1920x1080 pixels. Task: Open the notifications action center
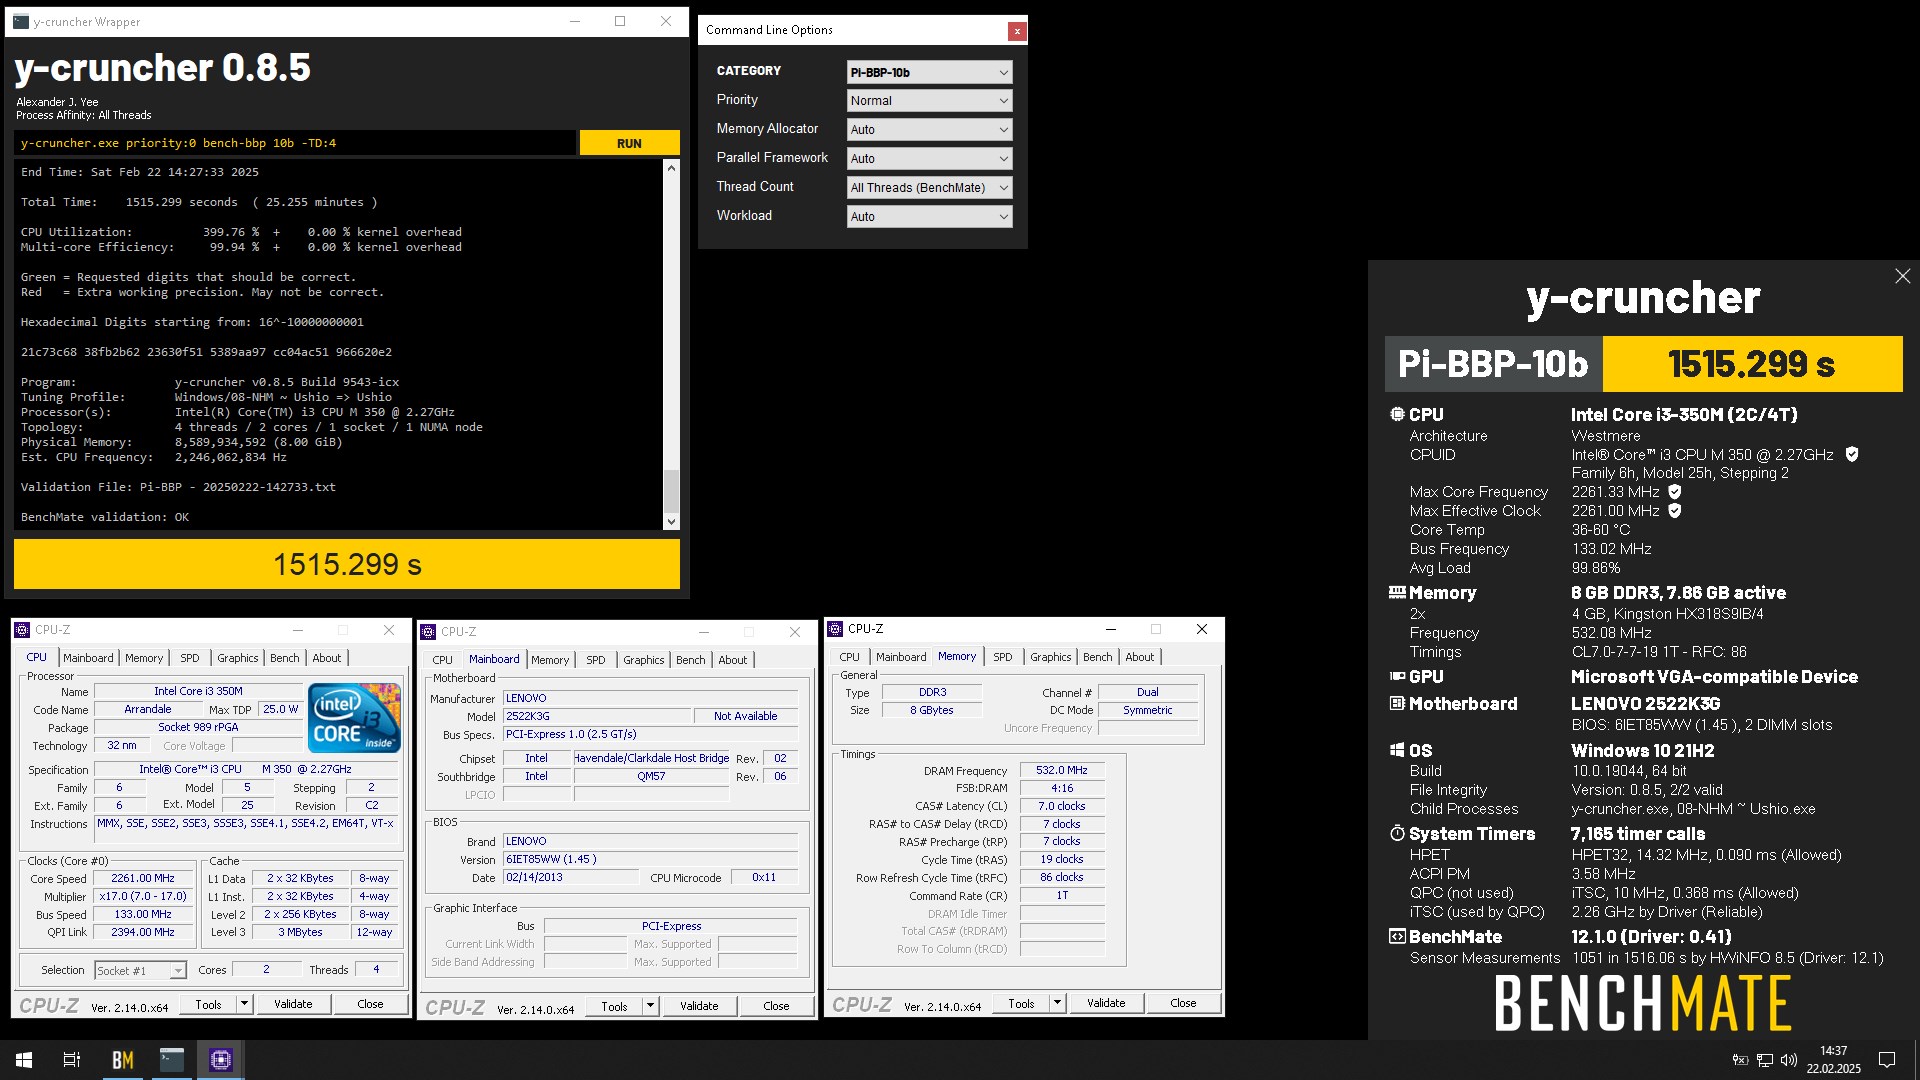coord(1887,1060)
